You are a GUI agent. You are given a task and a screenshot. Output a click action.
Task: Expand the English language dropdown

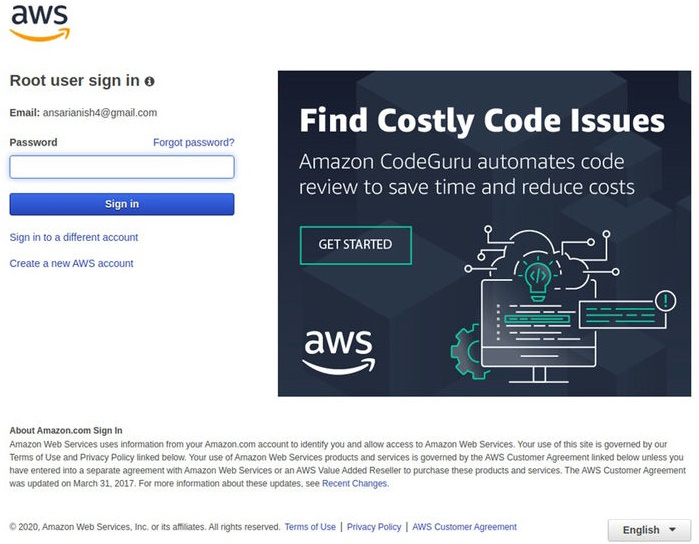click(649, 530)
